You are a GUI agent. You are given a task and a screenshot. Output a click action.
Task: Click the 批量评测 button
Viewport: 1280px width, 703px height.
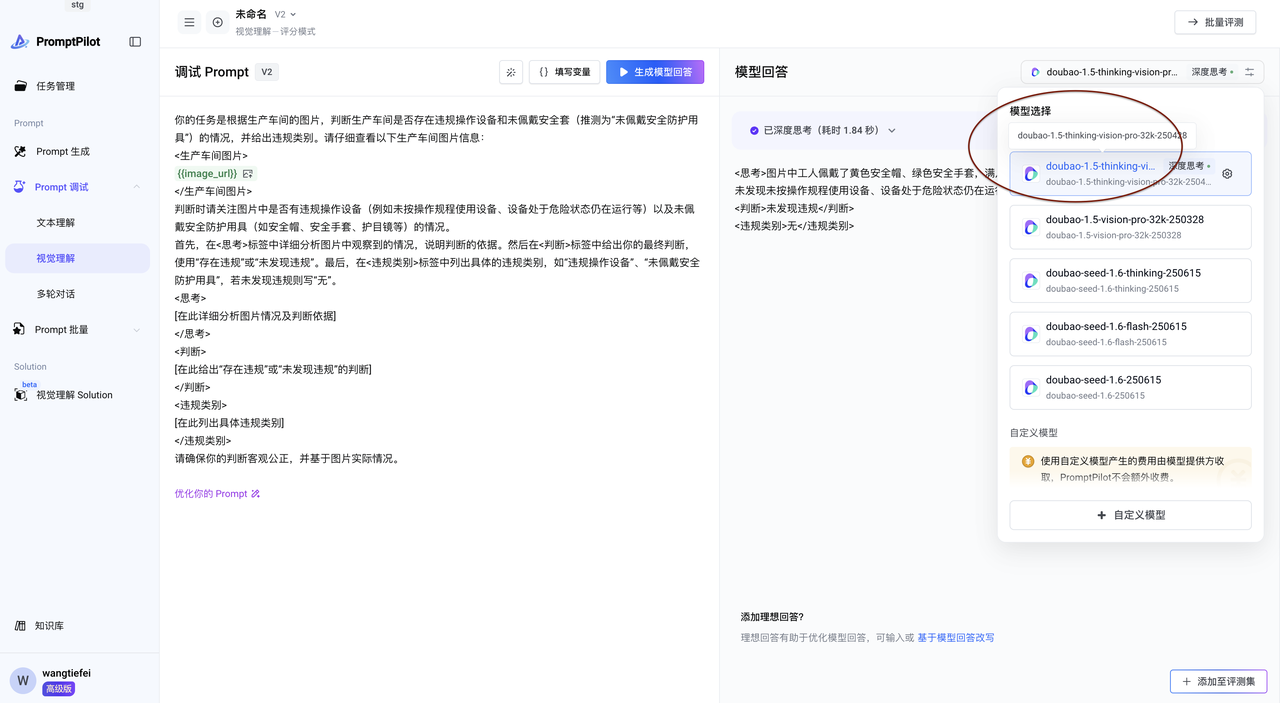(x=1215, y=22)
